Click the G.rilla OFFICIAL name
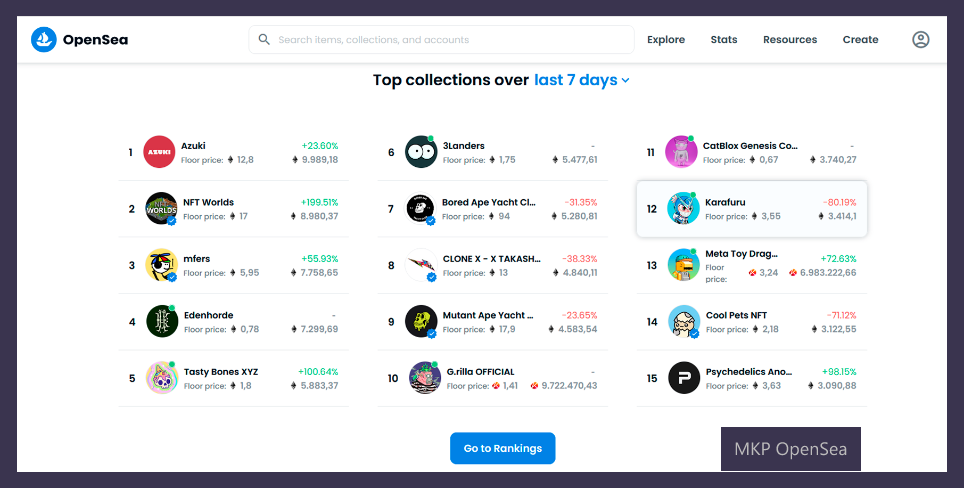964x488 pixels. click(481, 372)
